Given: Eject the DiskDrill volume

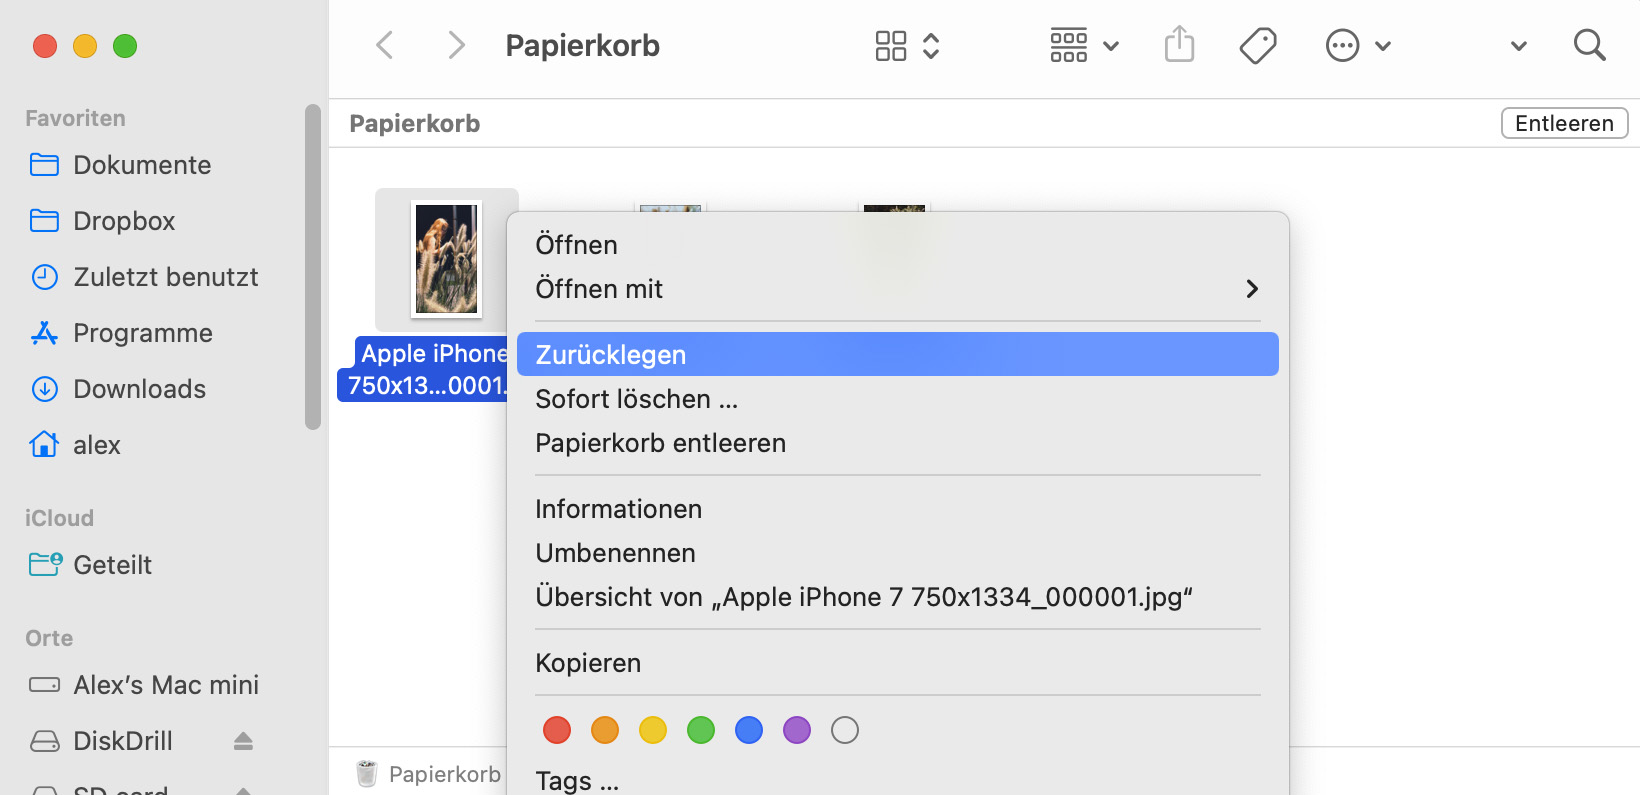Looking at the screenshot, I should 243,741.
